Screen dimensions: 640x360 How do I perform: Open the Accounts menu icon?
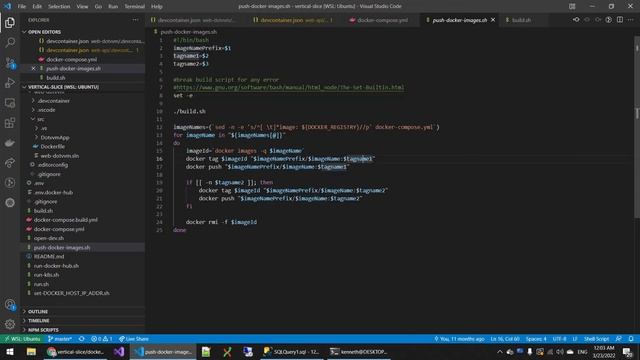(10, 304)
